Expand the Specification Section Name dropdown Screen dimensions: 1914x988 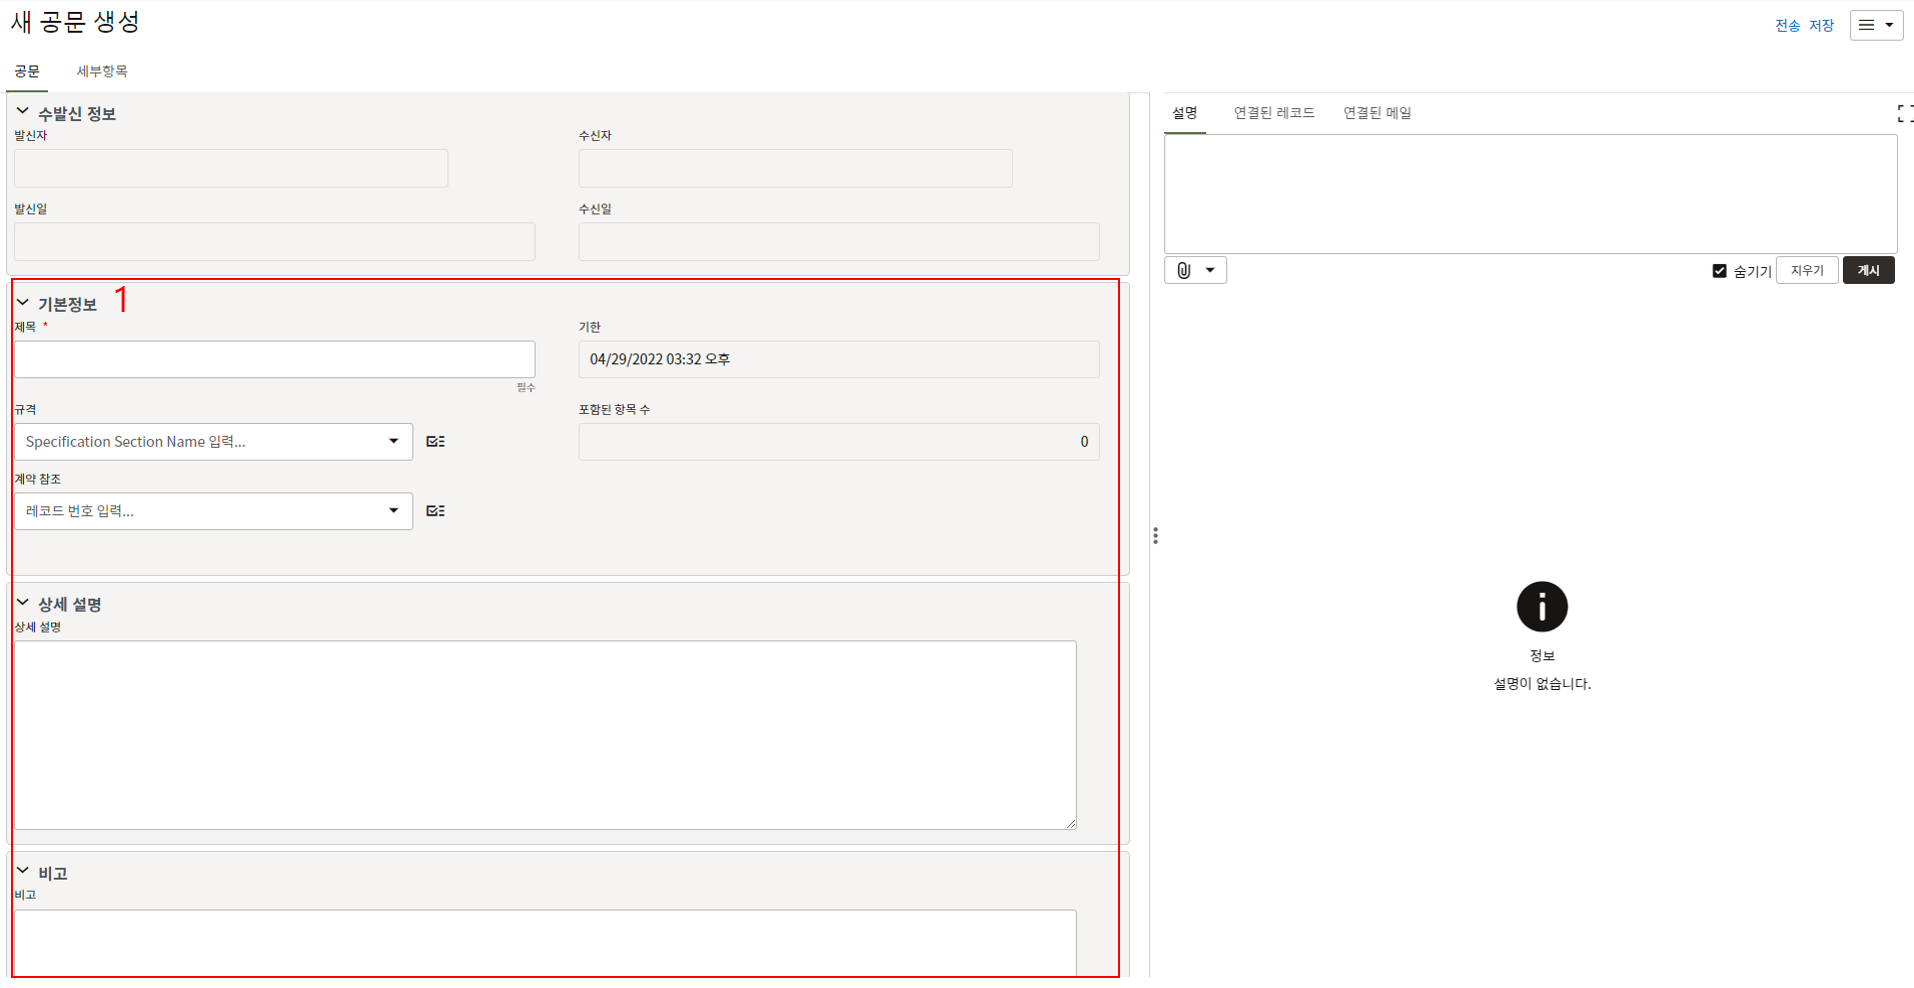393,442
